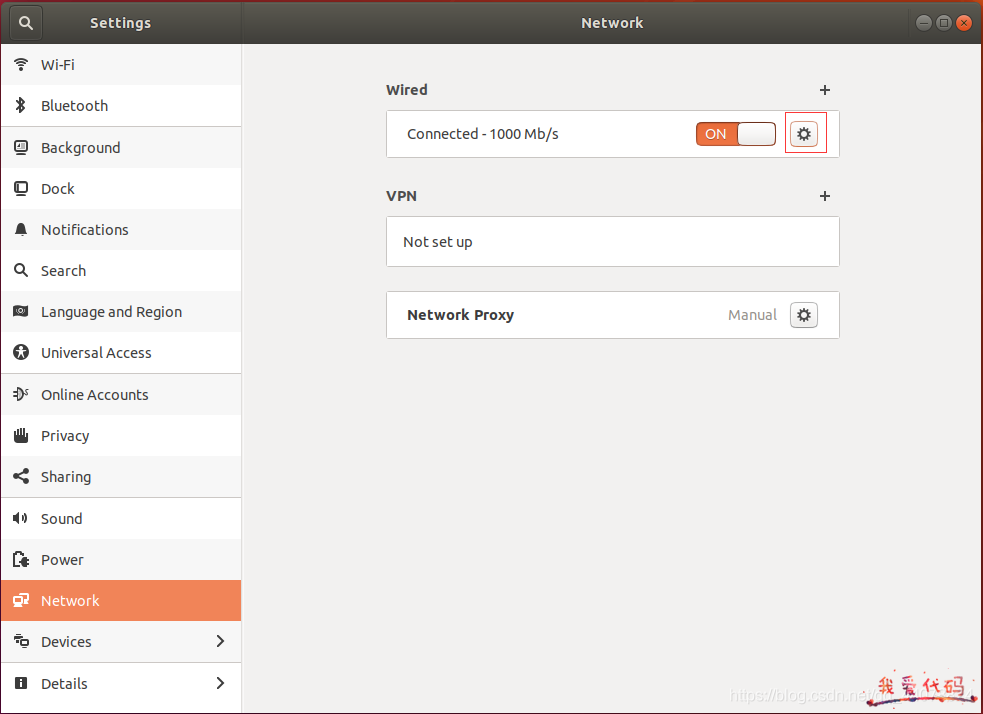Screen dimensions: 983x714
Task: Click the Search magnifier icon in sidebar list
Action: (x=21, y=270)
